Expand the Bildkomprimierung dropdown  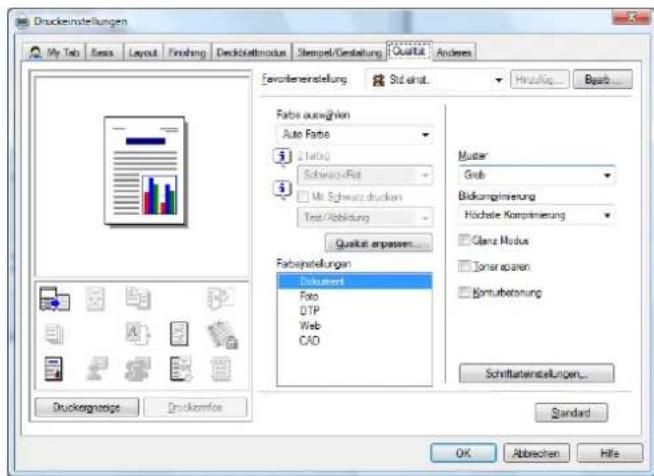click(536, 215)
